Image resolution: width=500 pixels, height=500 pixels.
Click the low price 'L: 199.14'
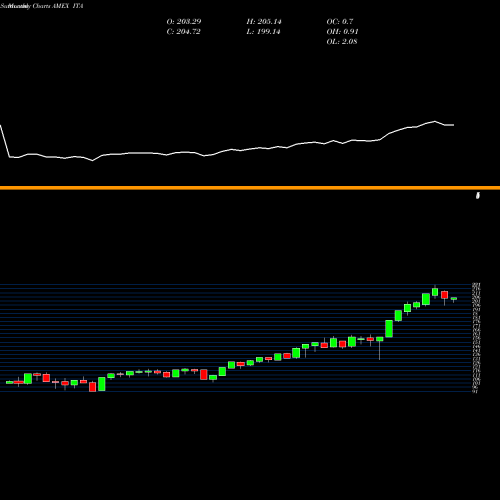point(263,32)
